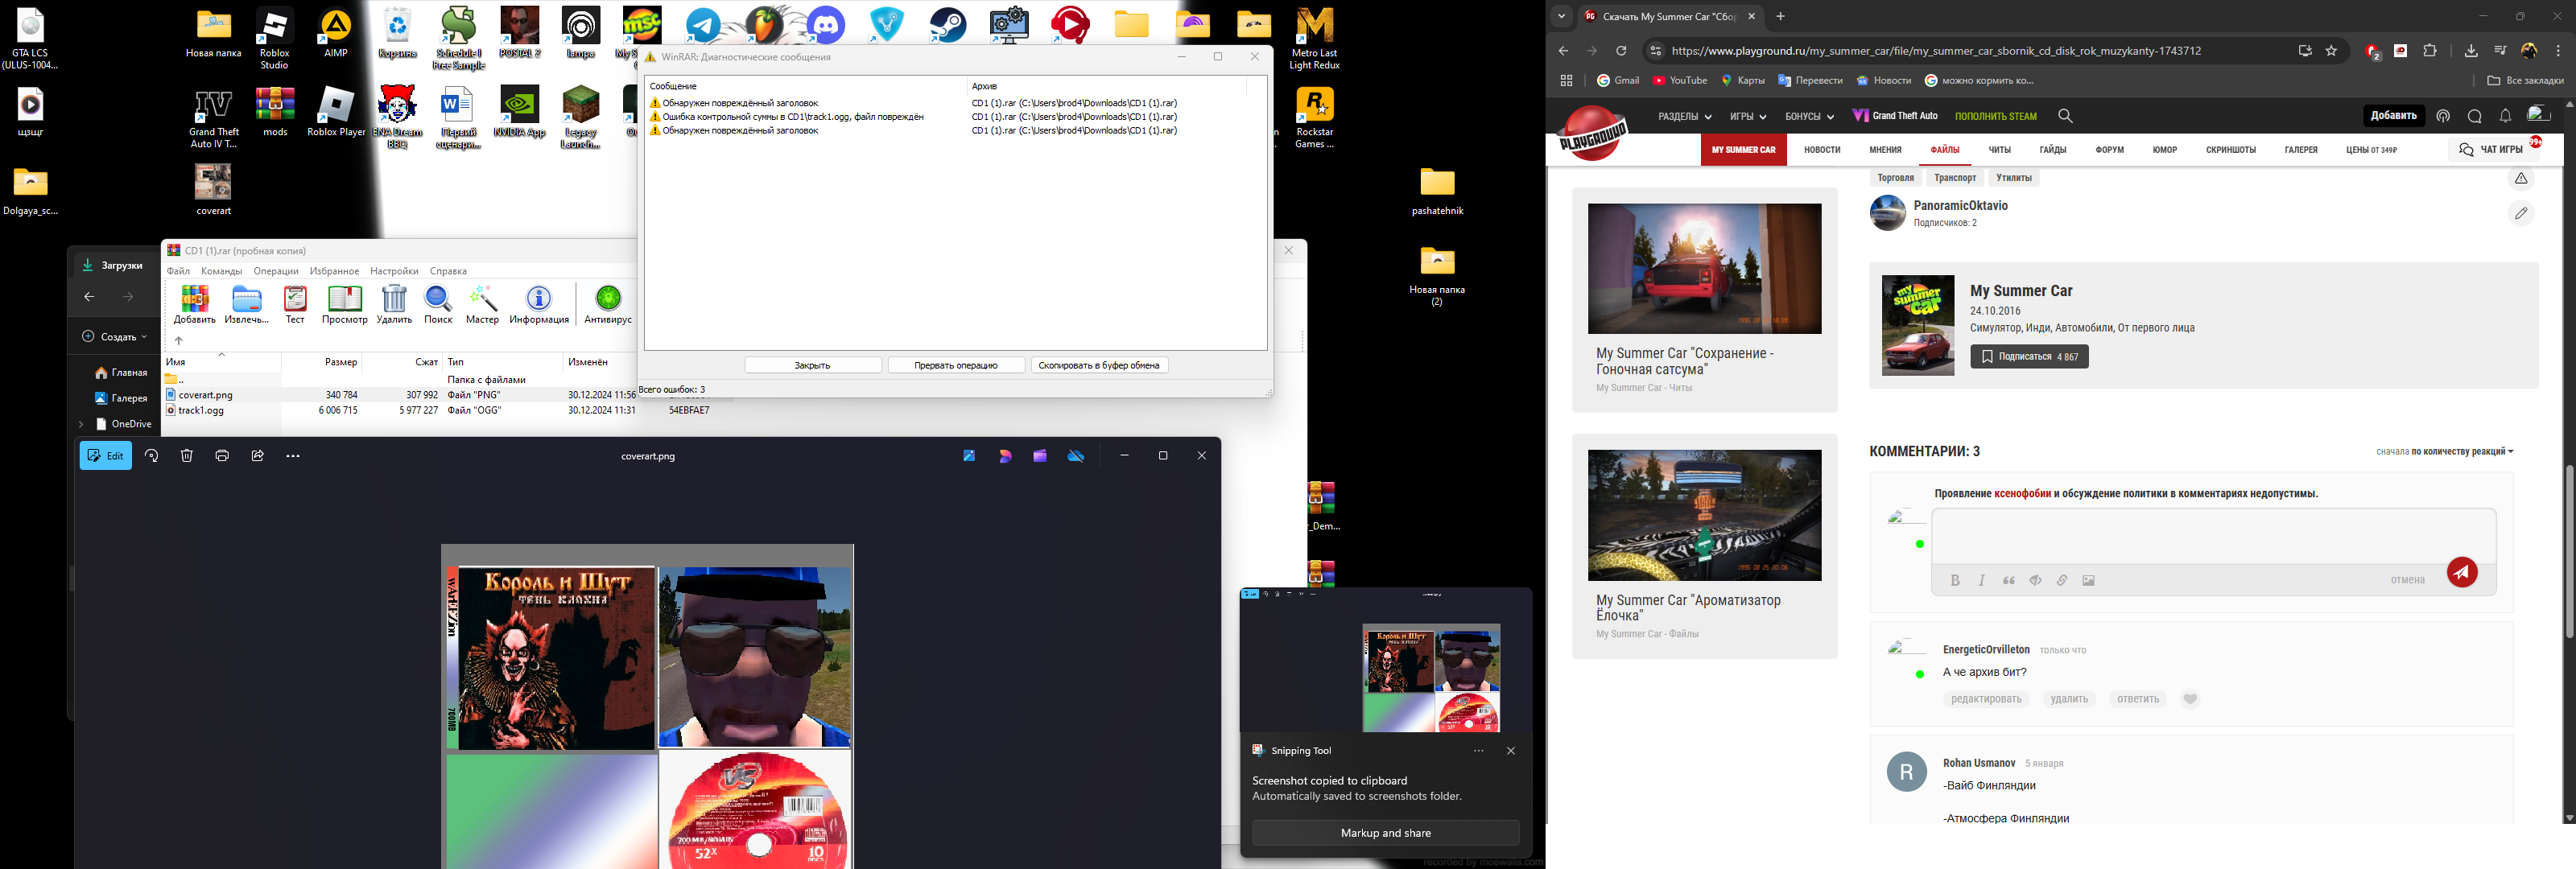
Task: Expand the РАЗДЕЛЫ dropdown on Playground
Action: coord(1684,116)
